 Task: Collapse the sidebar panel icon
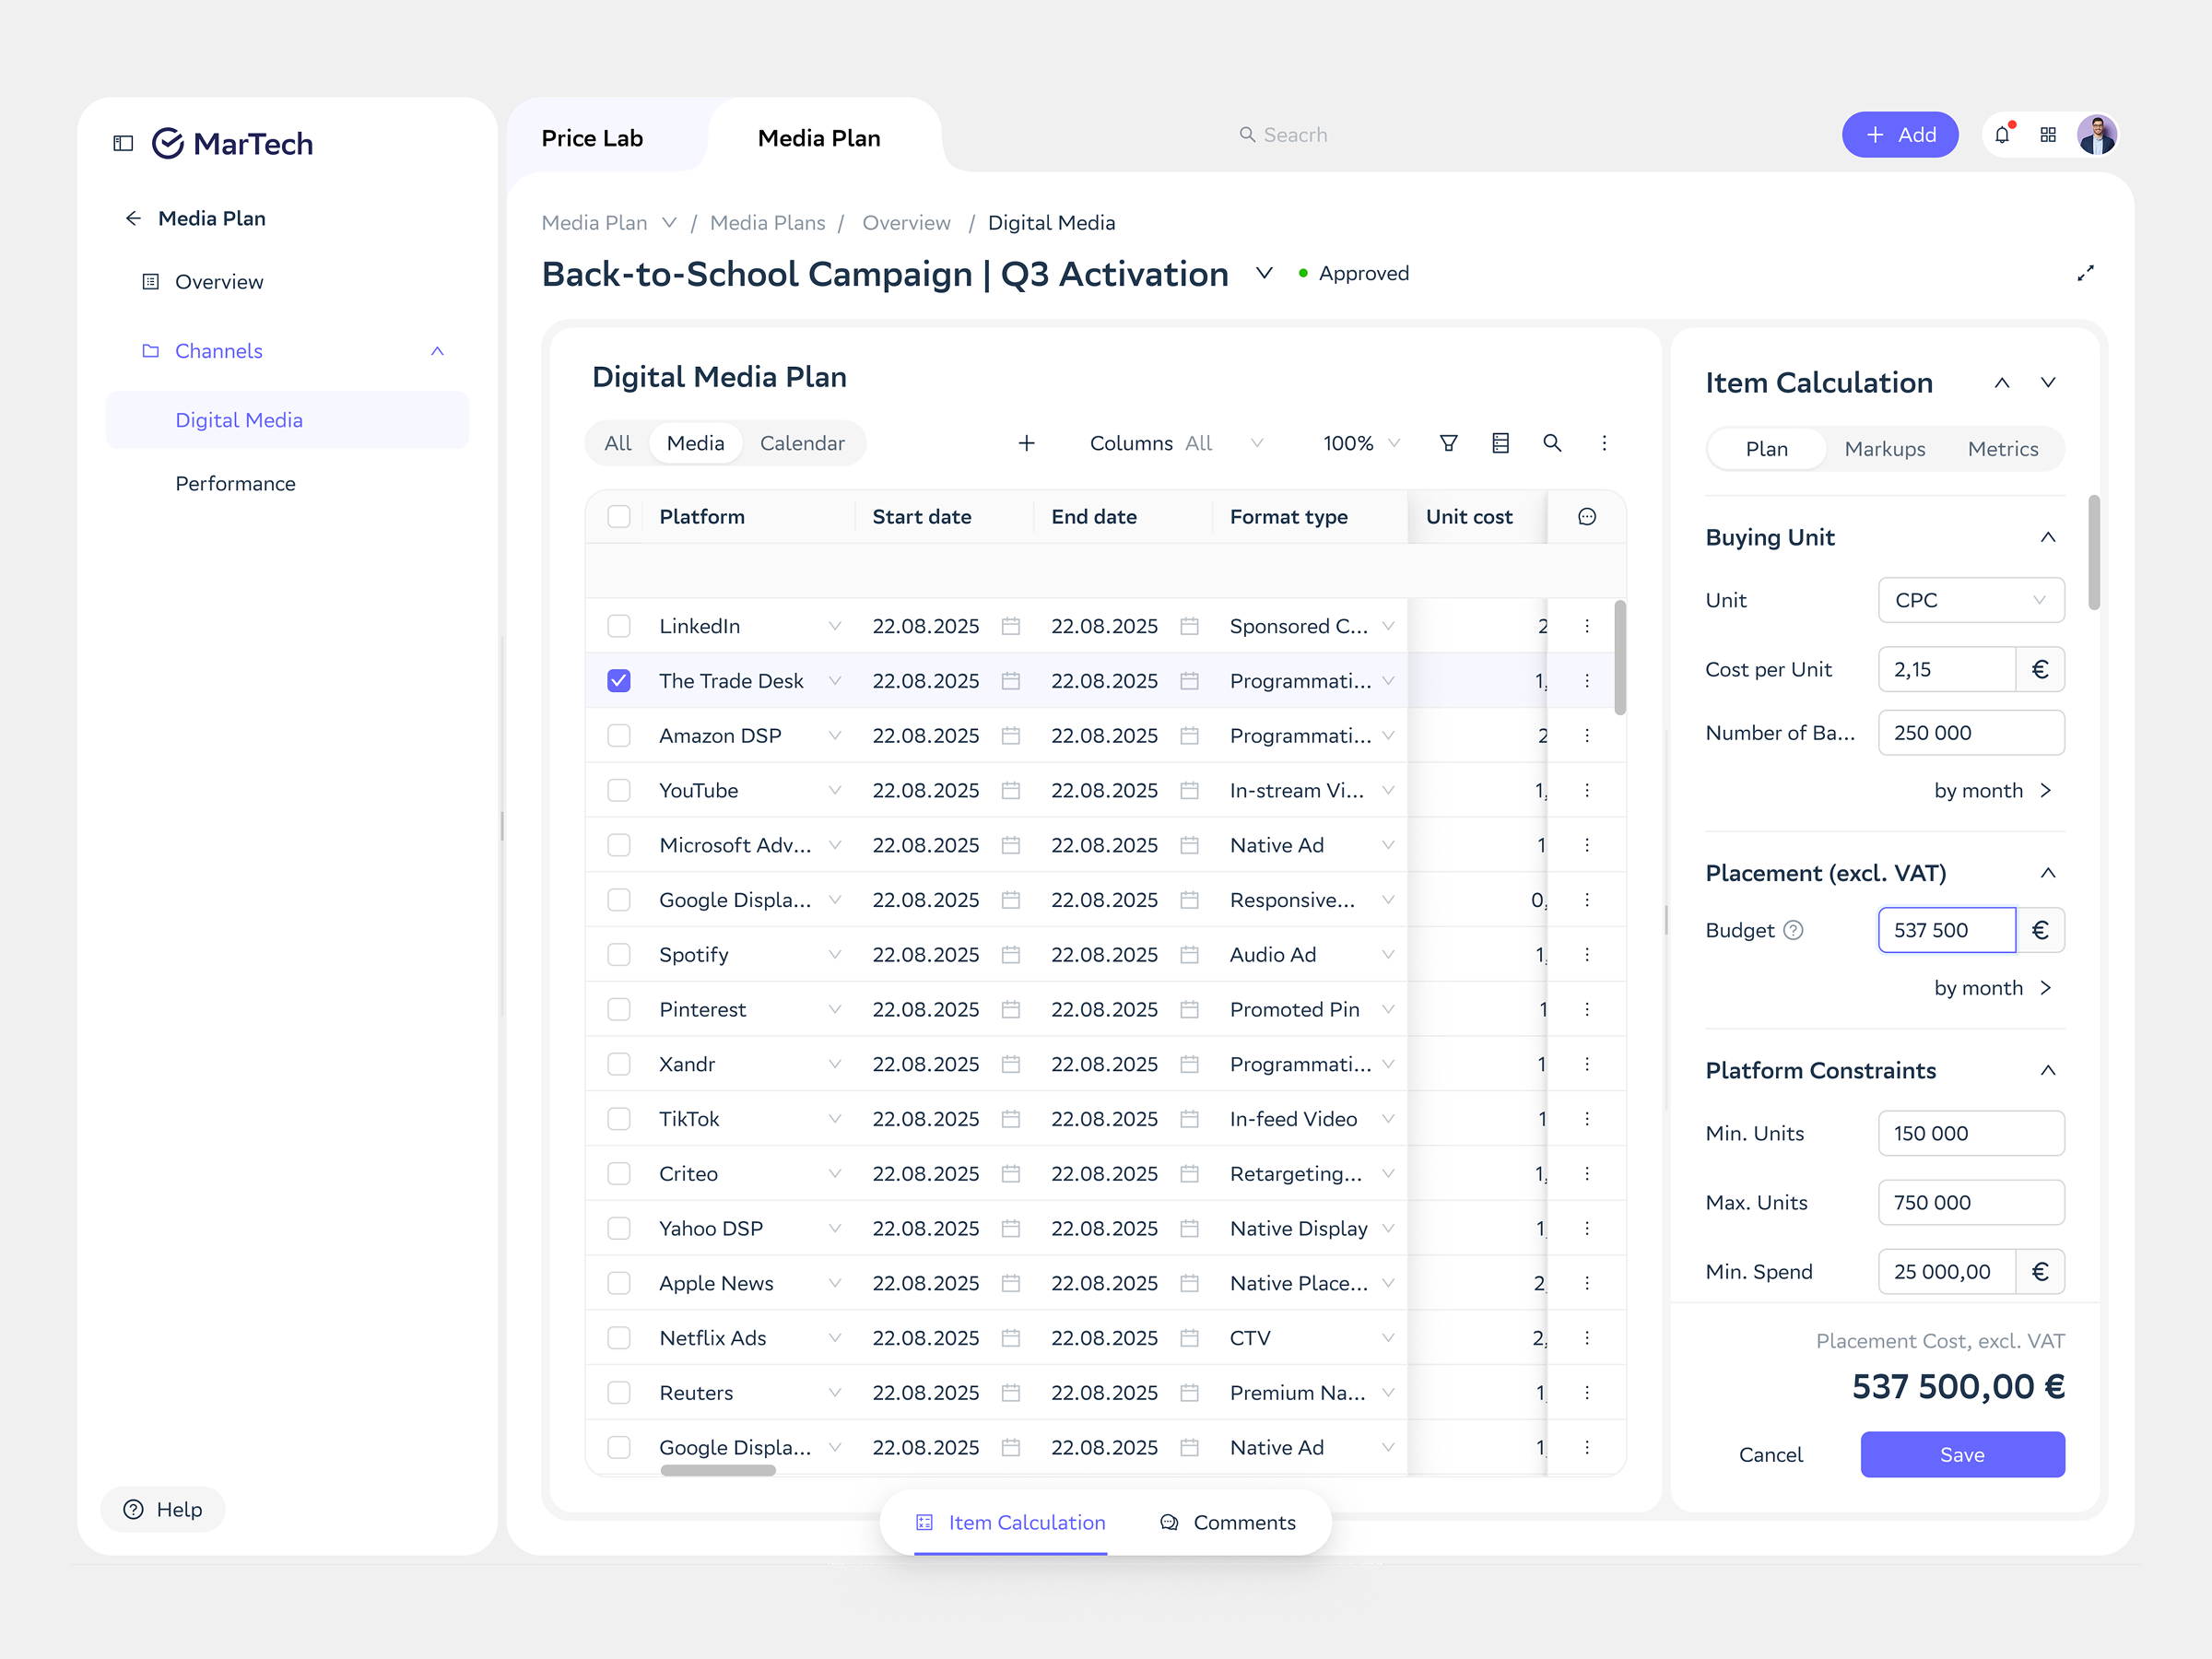pyautogui.click(x=123, y=144)
